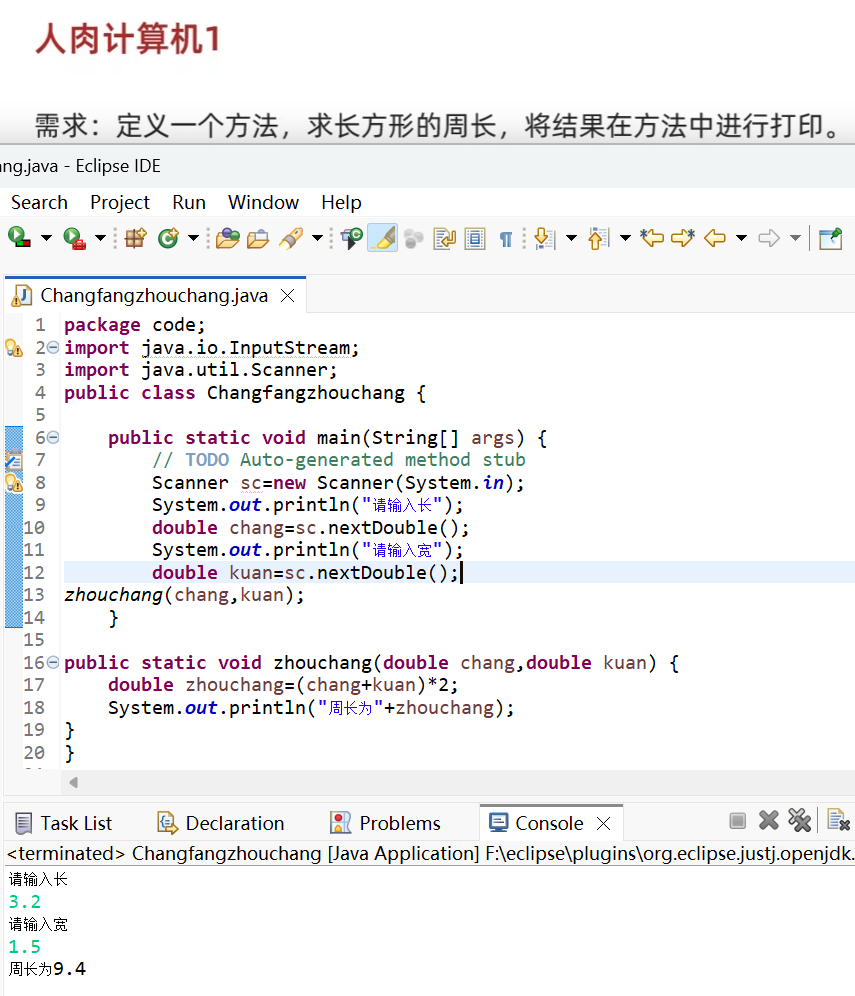
Task: Collapse the import block at line 2
Action: point(53,347)
